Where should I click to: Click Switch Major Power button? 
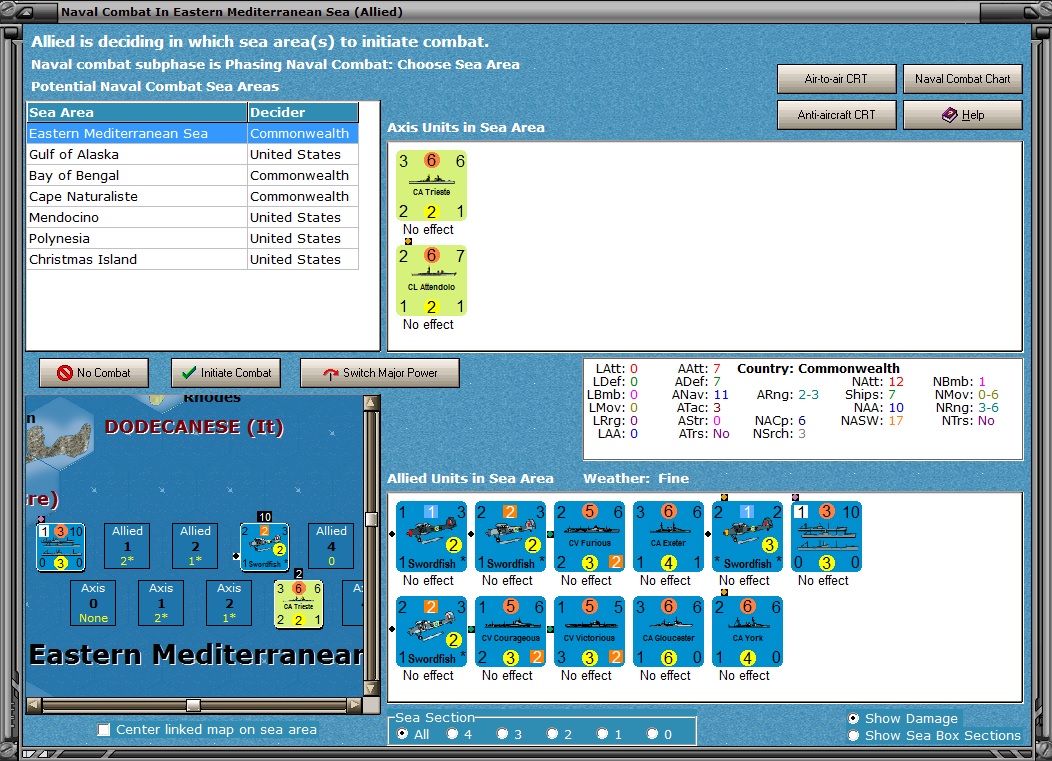click(380, 373)
